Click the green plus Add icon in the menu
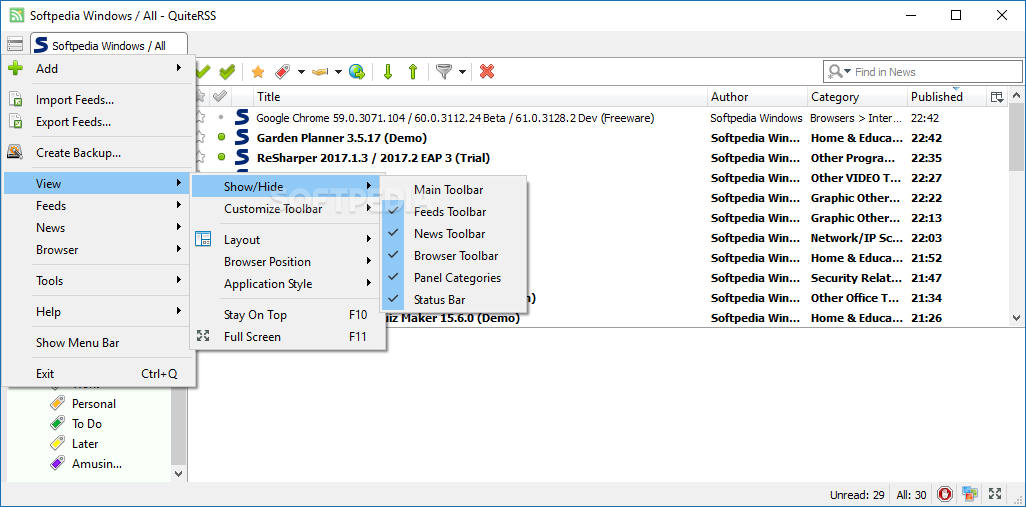The image size is (1026, 507). (16, 68)
